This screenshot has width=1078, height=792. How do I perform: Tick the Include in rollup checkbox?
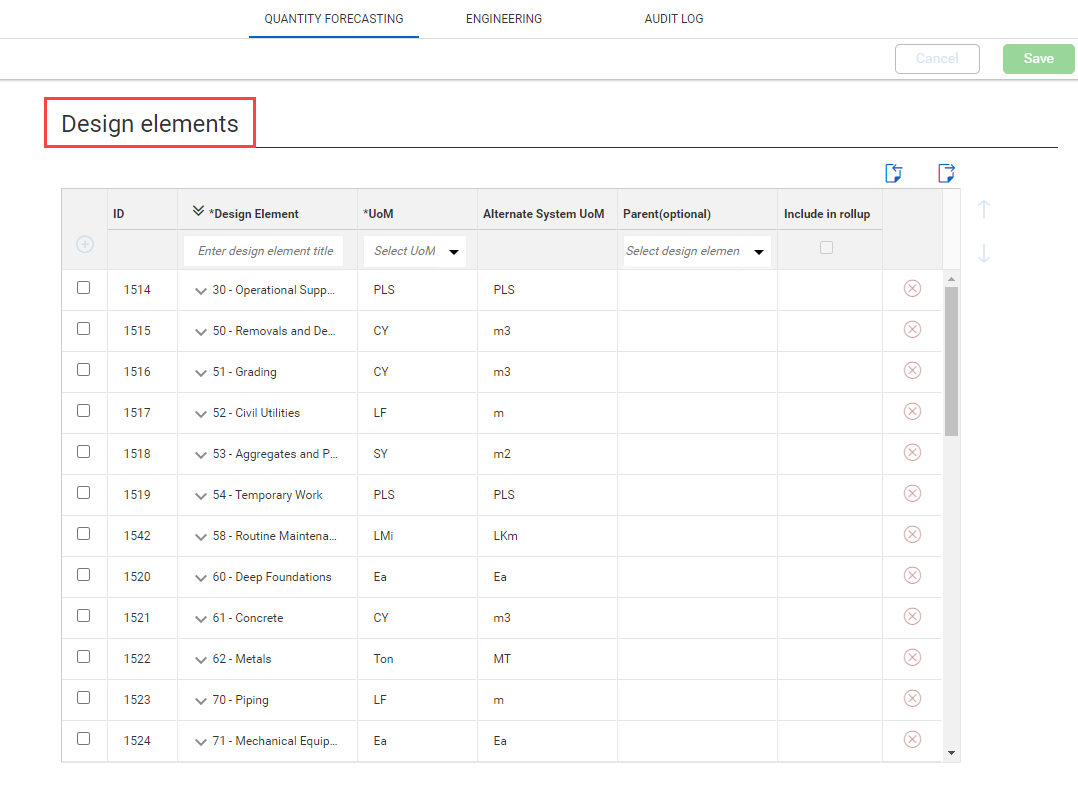(x=826, y=248)
